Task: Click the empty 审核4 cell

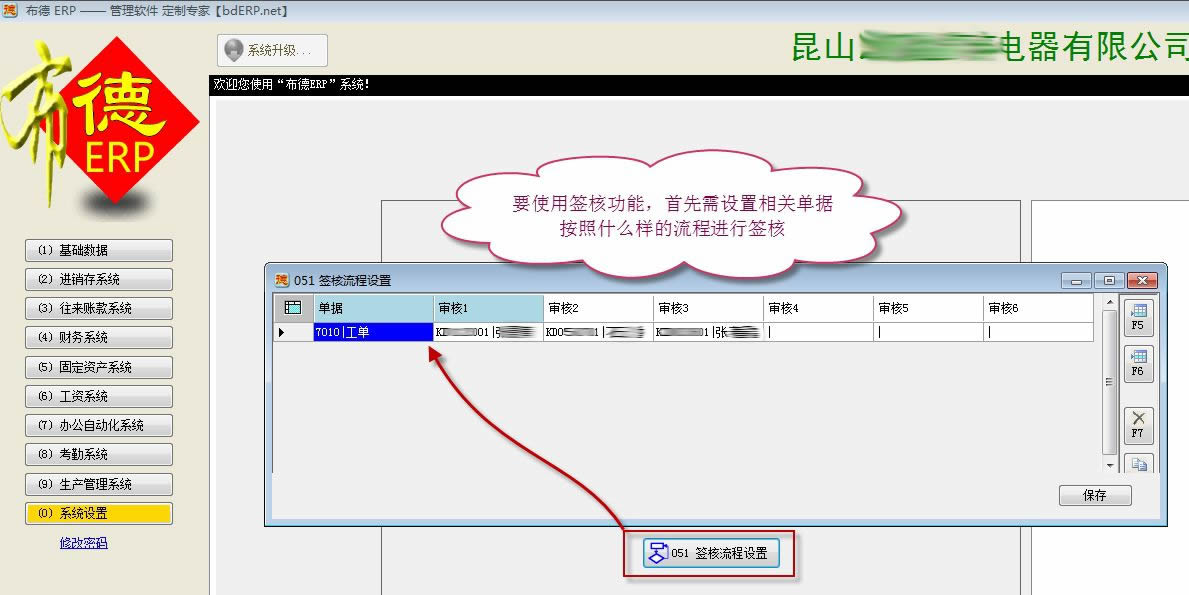Action: tap(817, 332)
